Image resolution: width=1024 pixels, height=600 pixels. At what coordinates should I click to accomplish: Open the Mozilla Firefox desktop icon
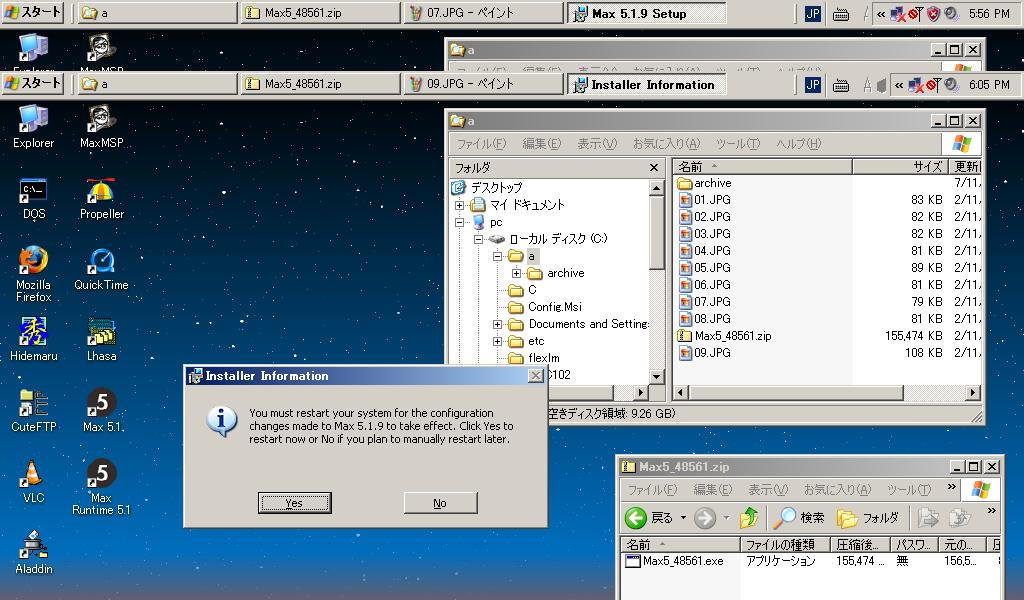point(33,262)
